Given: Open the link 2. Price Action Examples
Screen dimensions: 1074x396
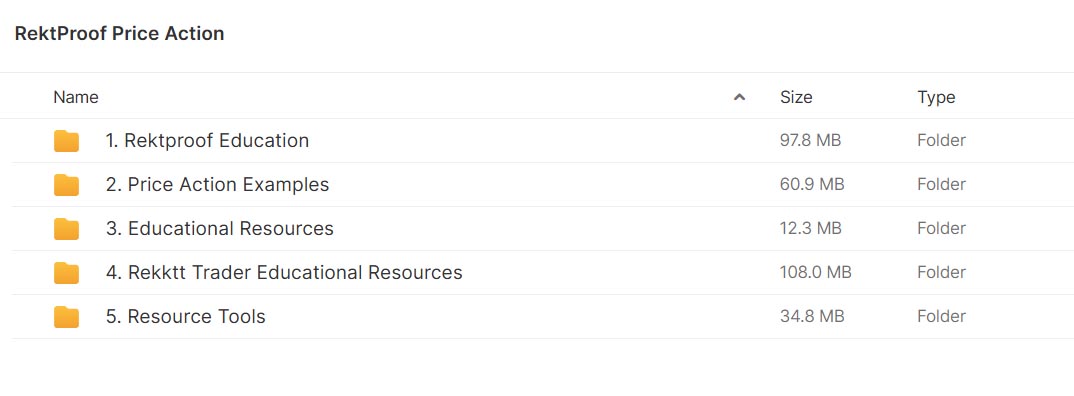Looking at the screenshot, I should point(217,184).
